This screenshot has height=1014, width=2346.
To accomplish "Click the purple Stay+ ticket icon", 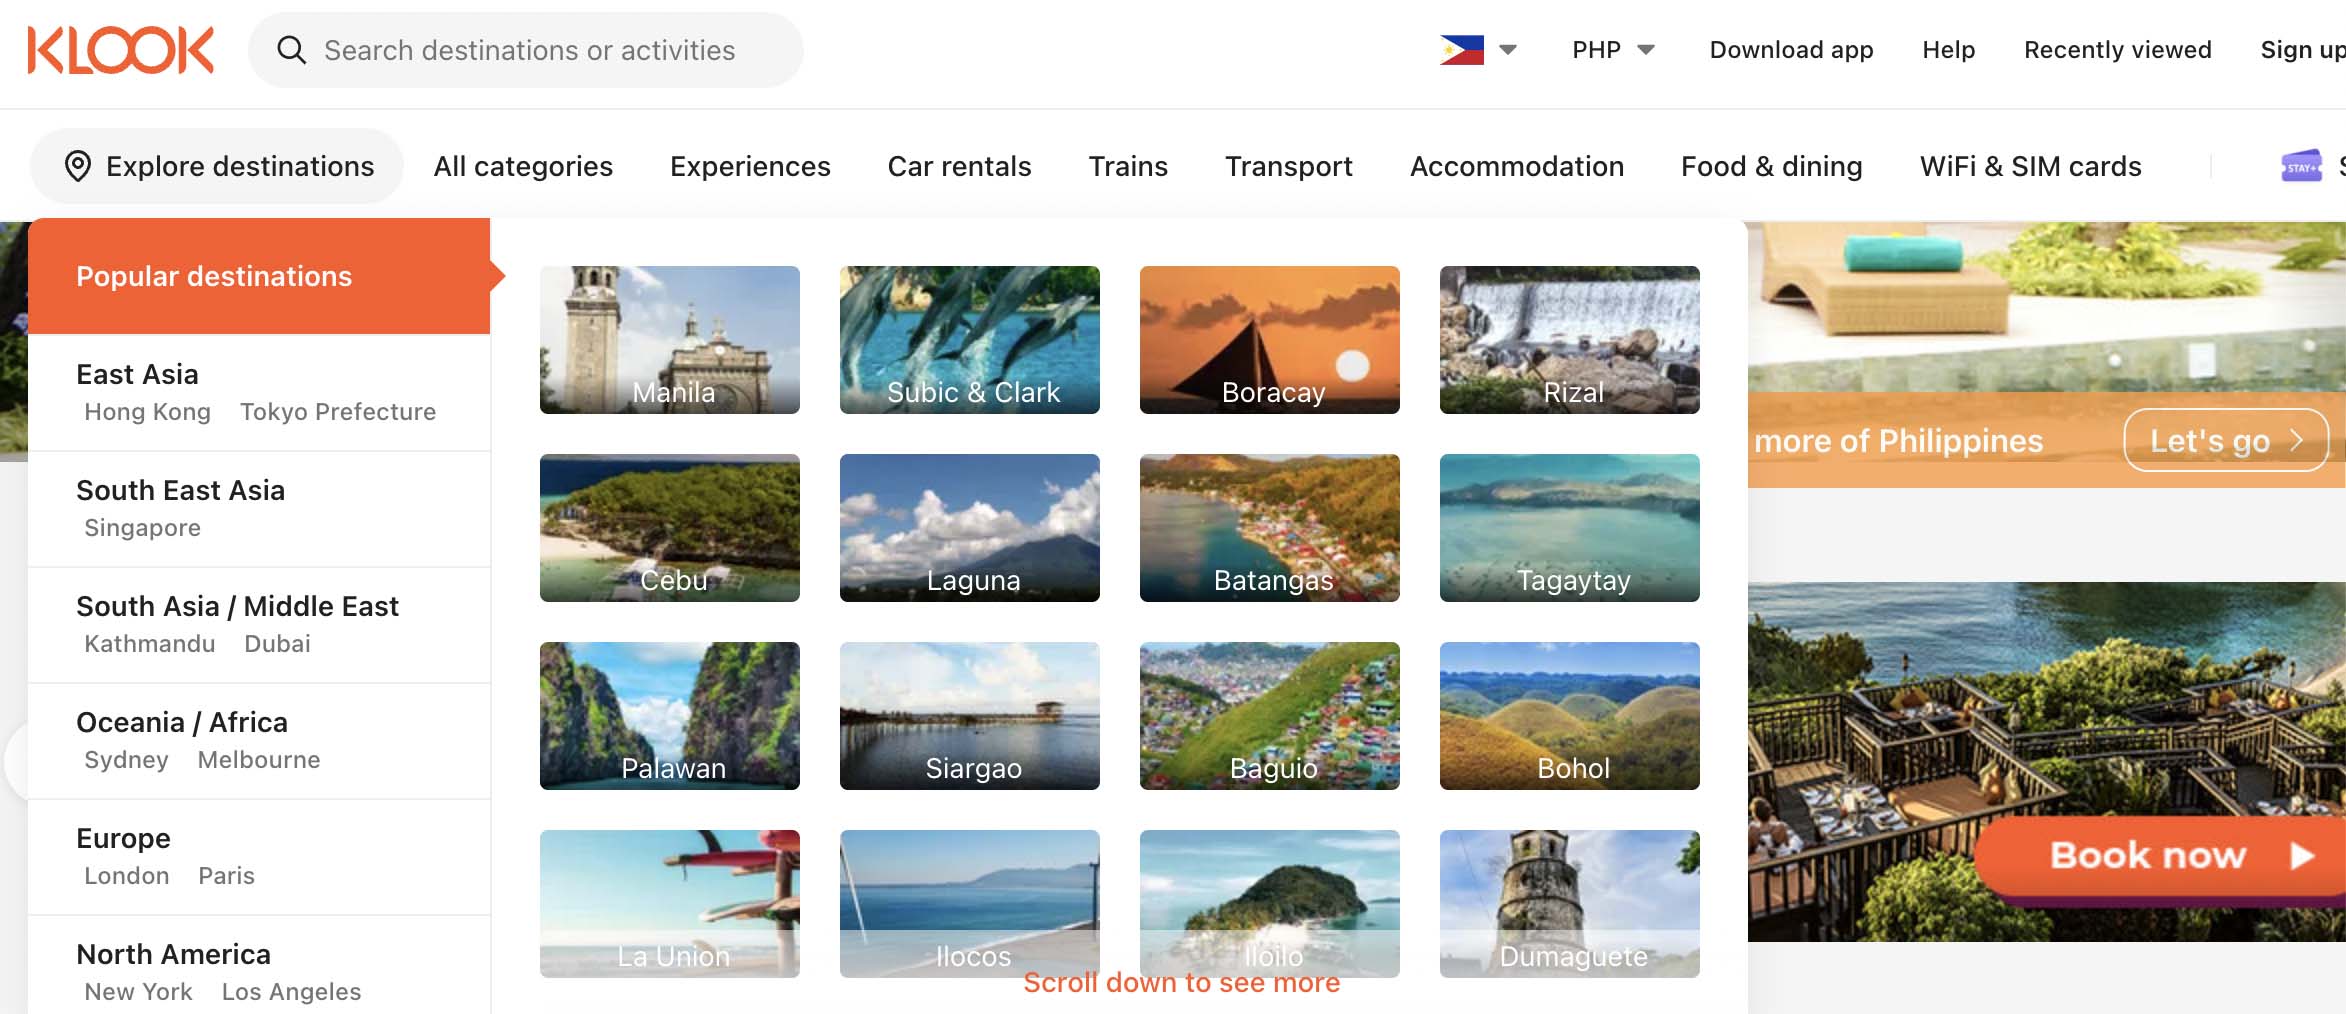I will 2300,166.
